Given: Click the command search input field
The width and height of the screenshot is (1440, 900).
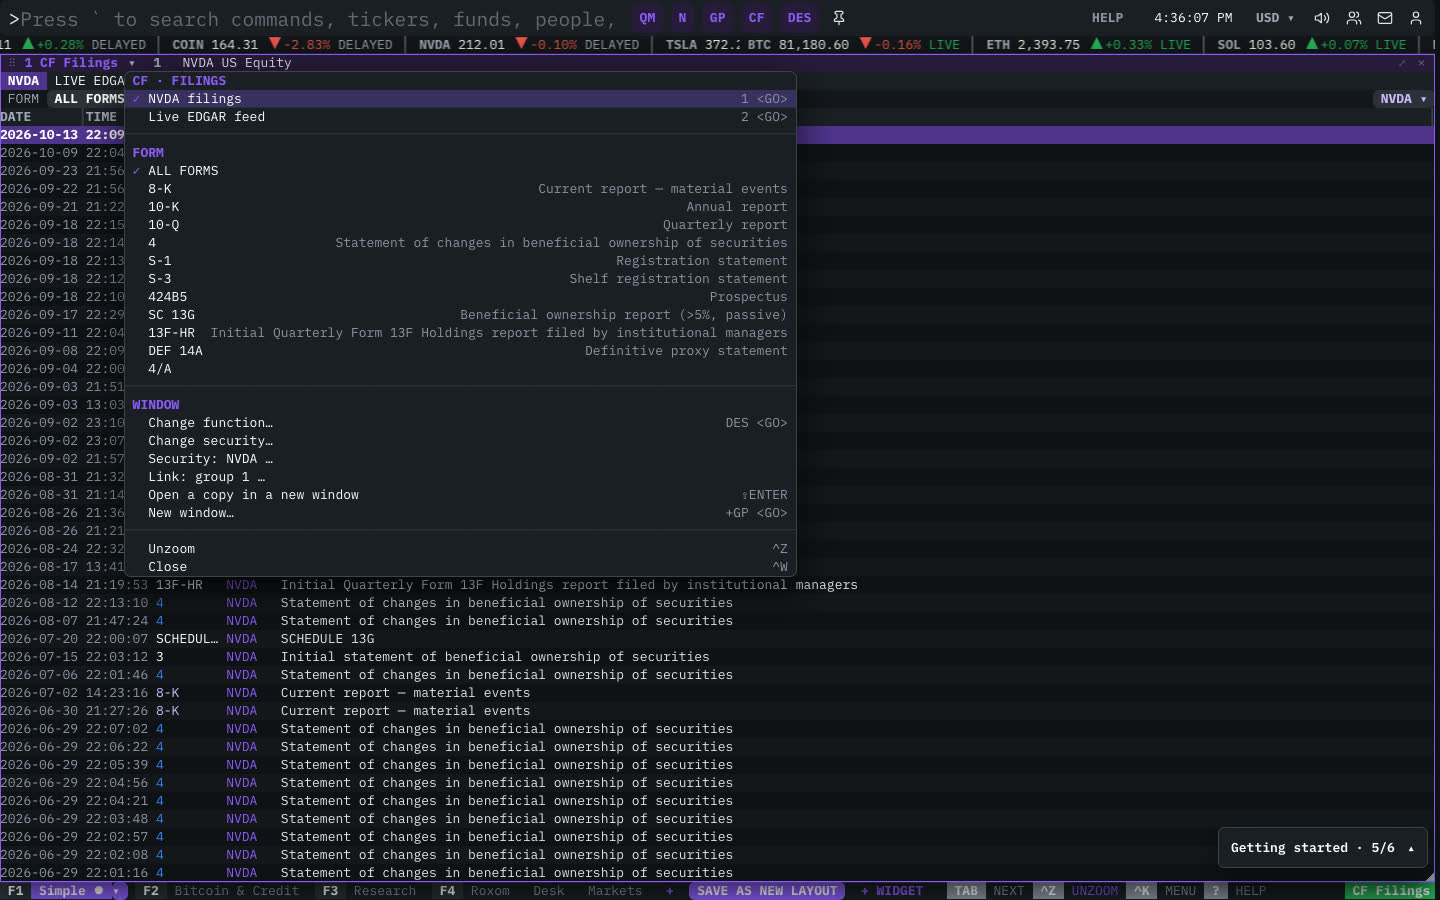Looking at the screenshot, I should coord(315,19).
